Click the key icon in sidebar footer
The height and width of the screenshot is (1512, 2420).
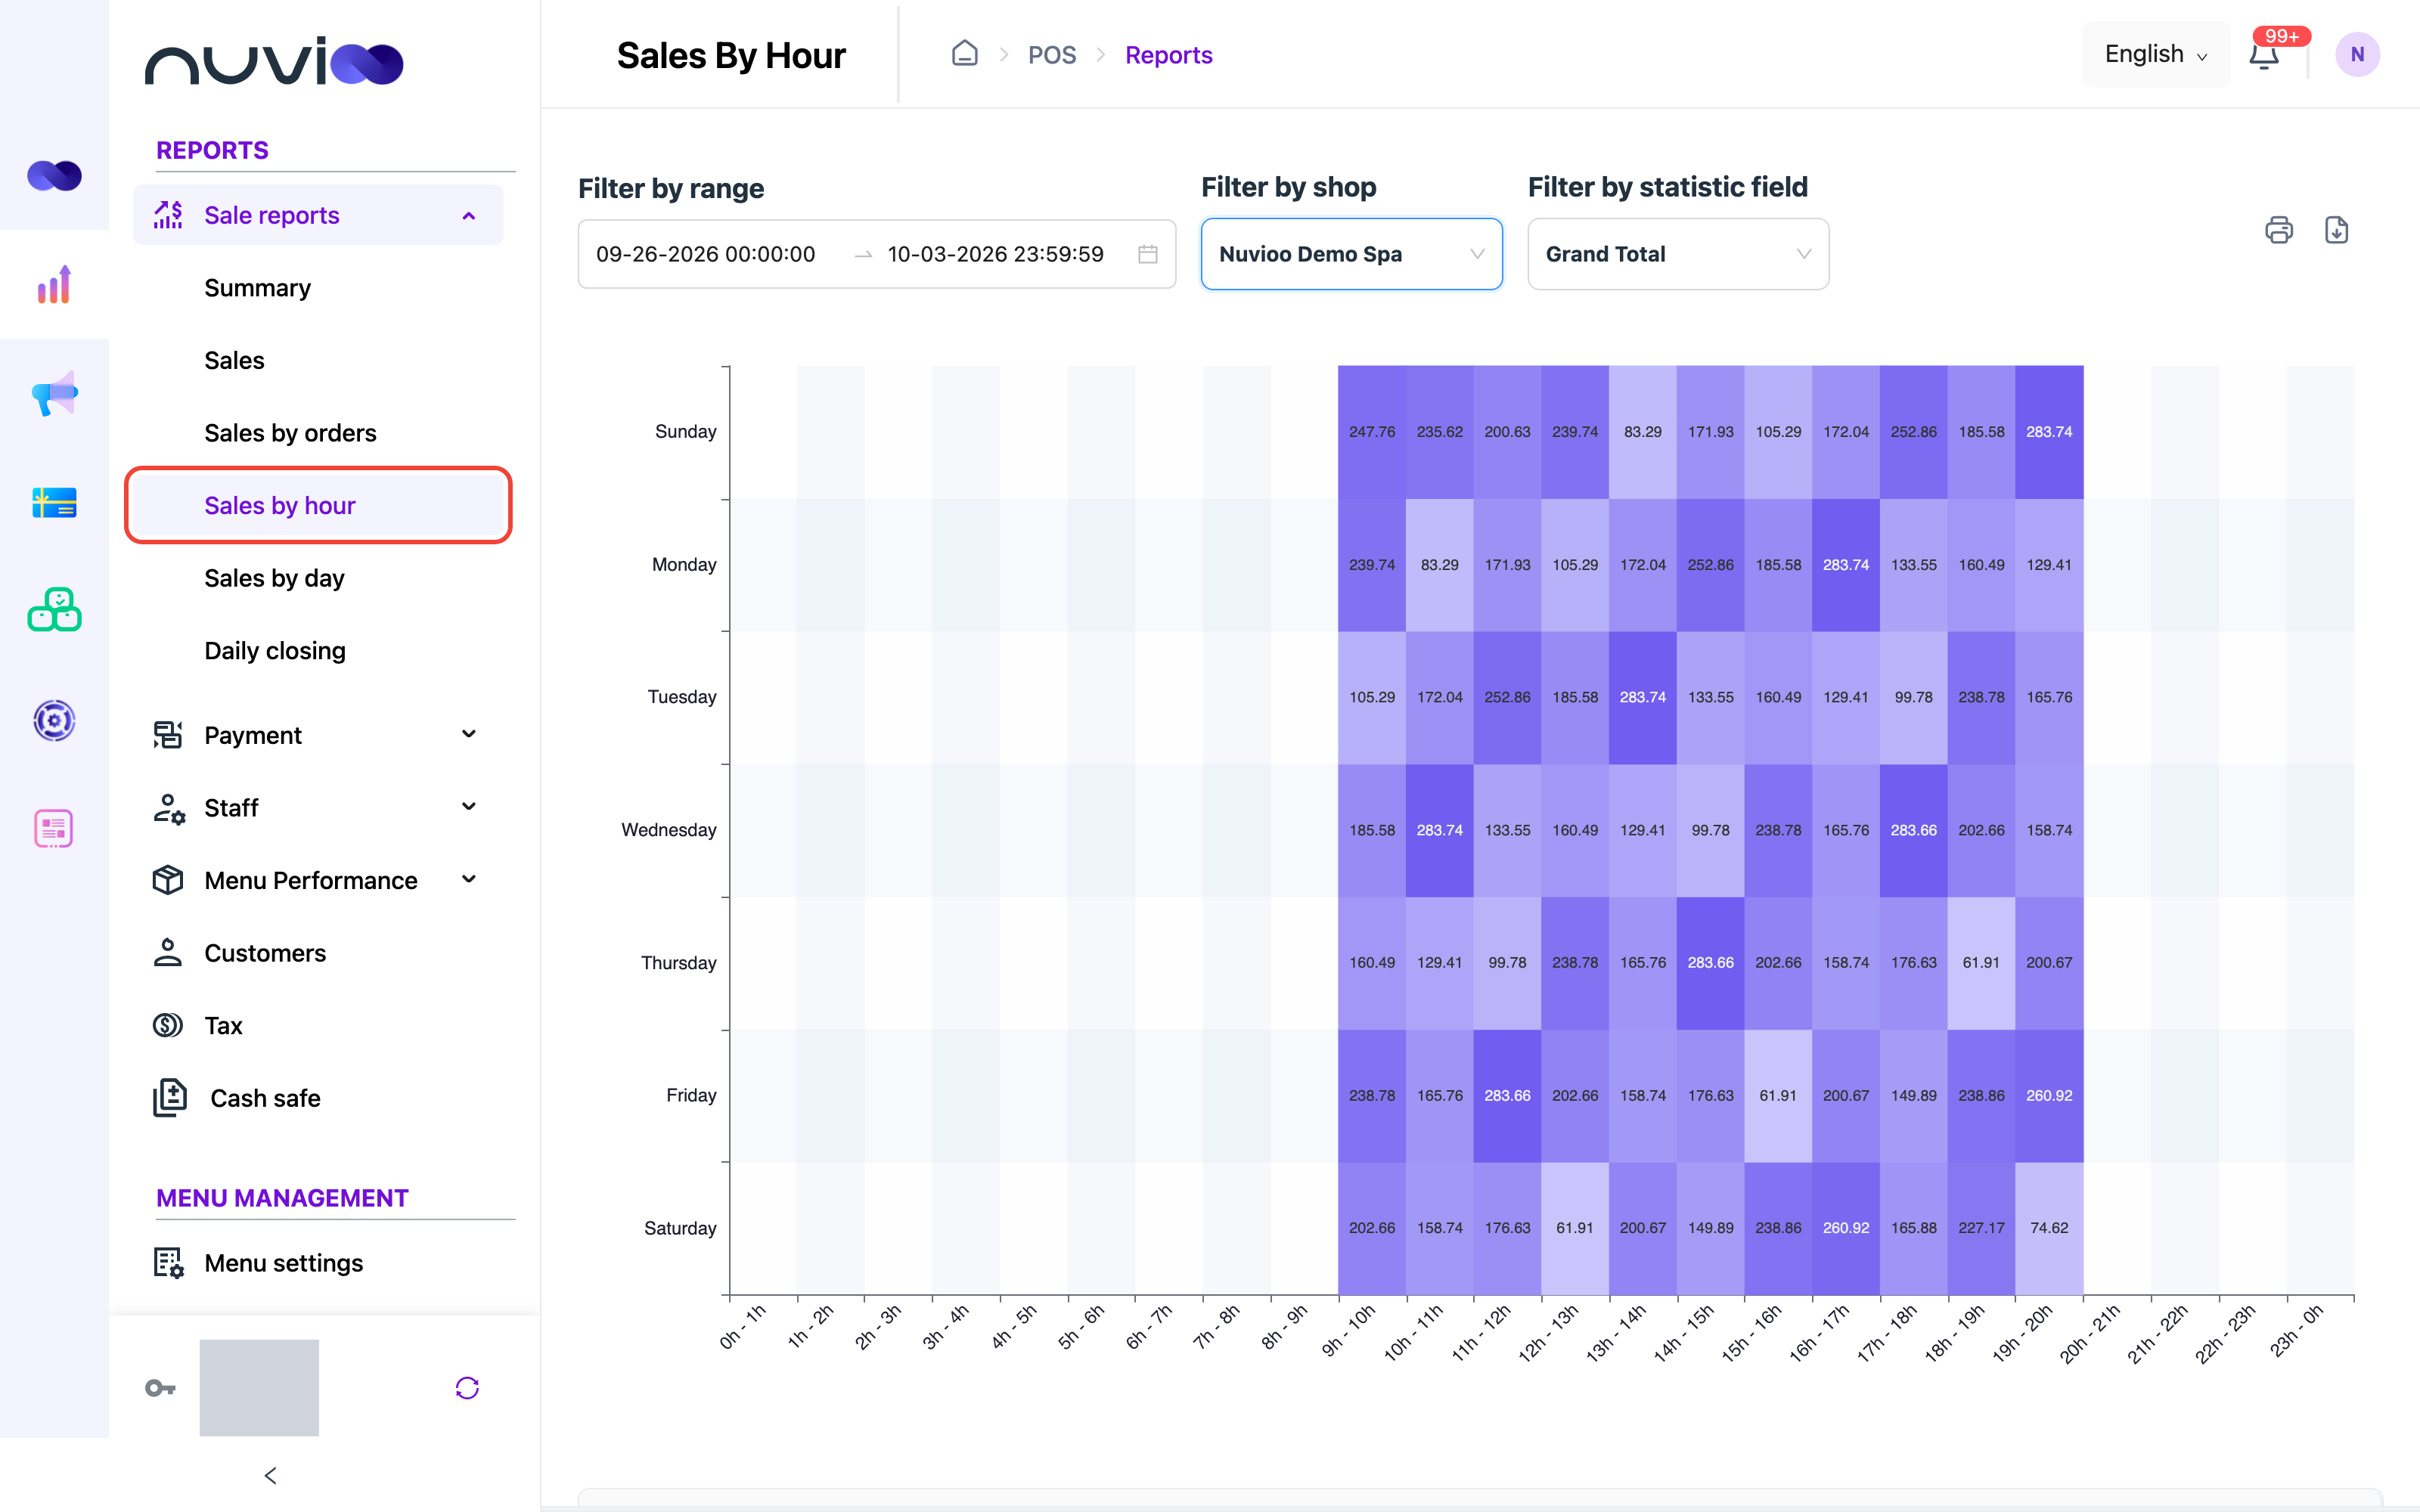click(160, 1388)
